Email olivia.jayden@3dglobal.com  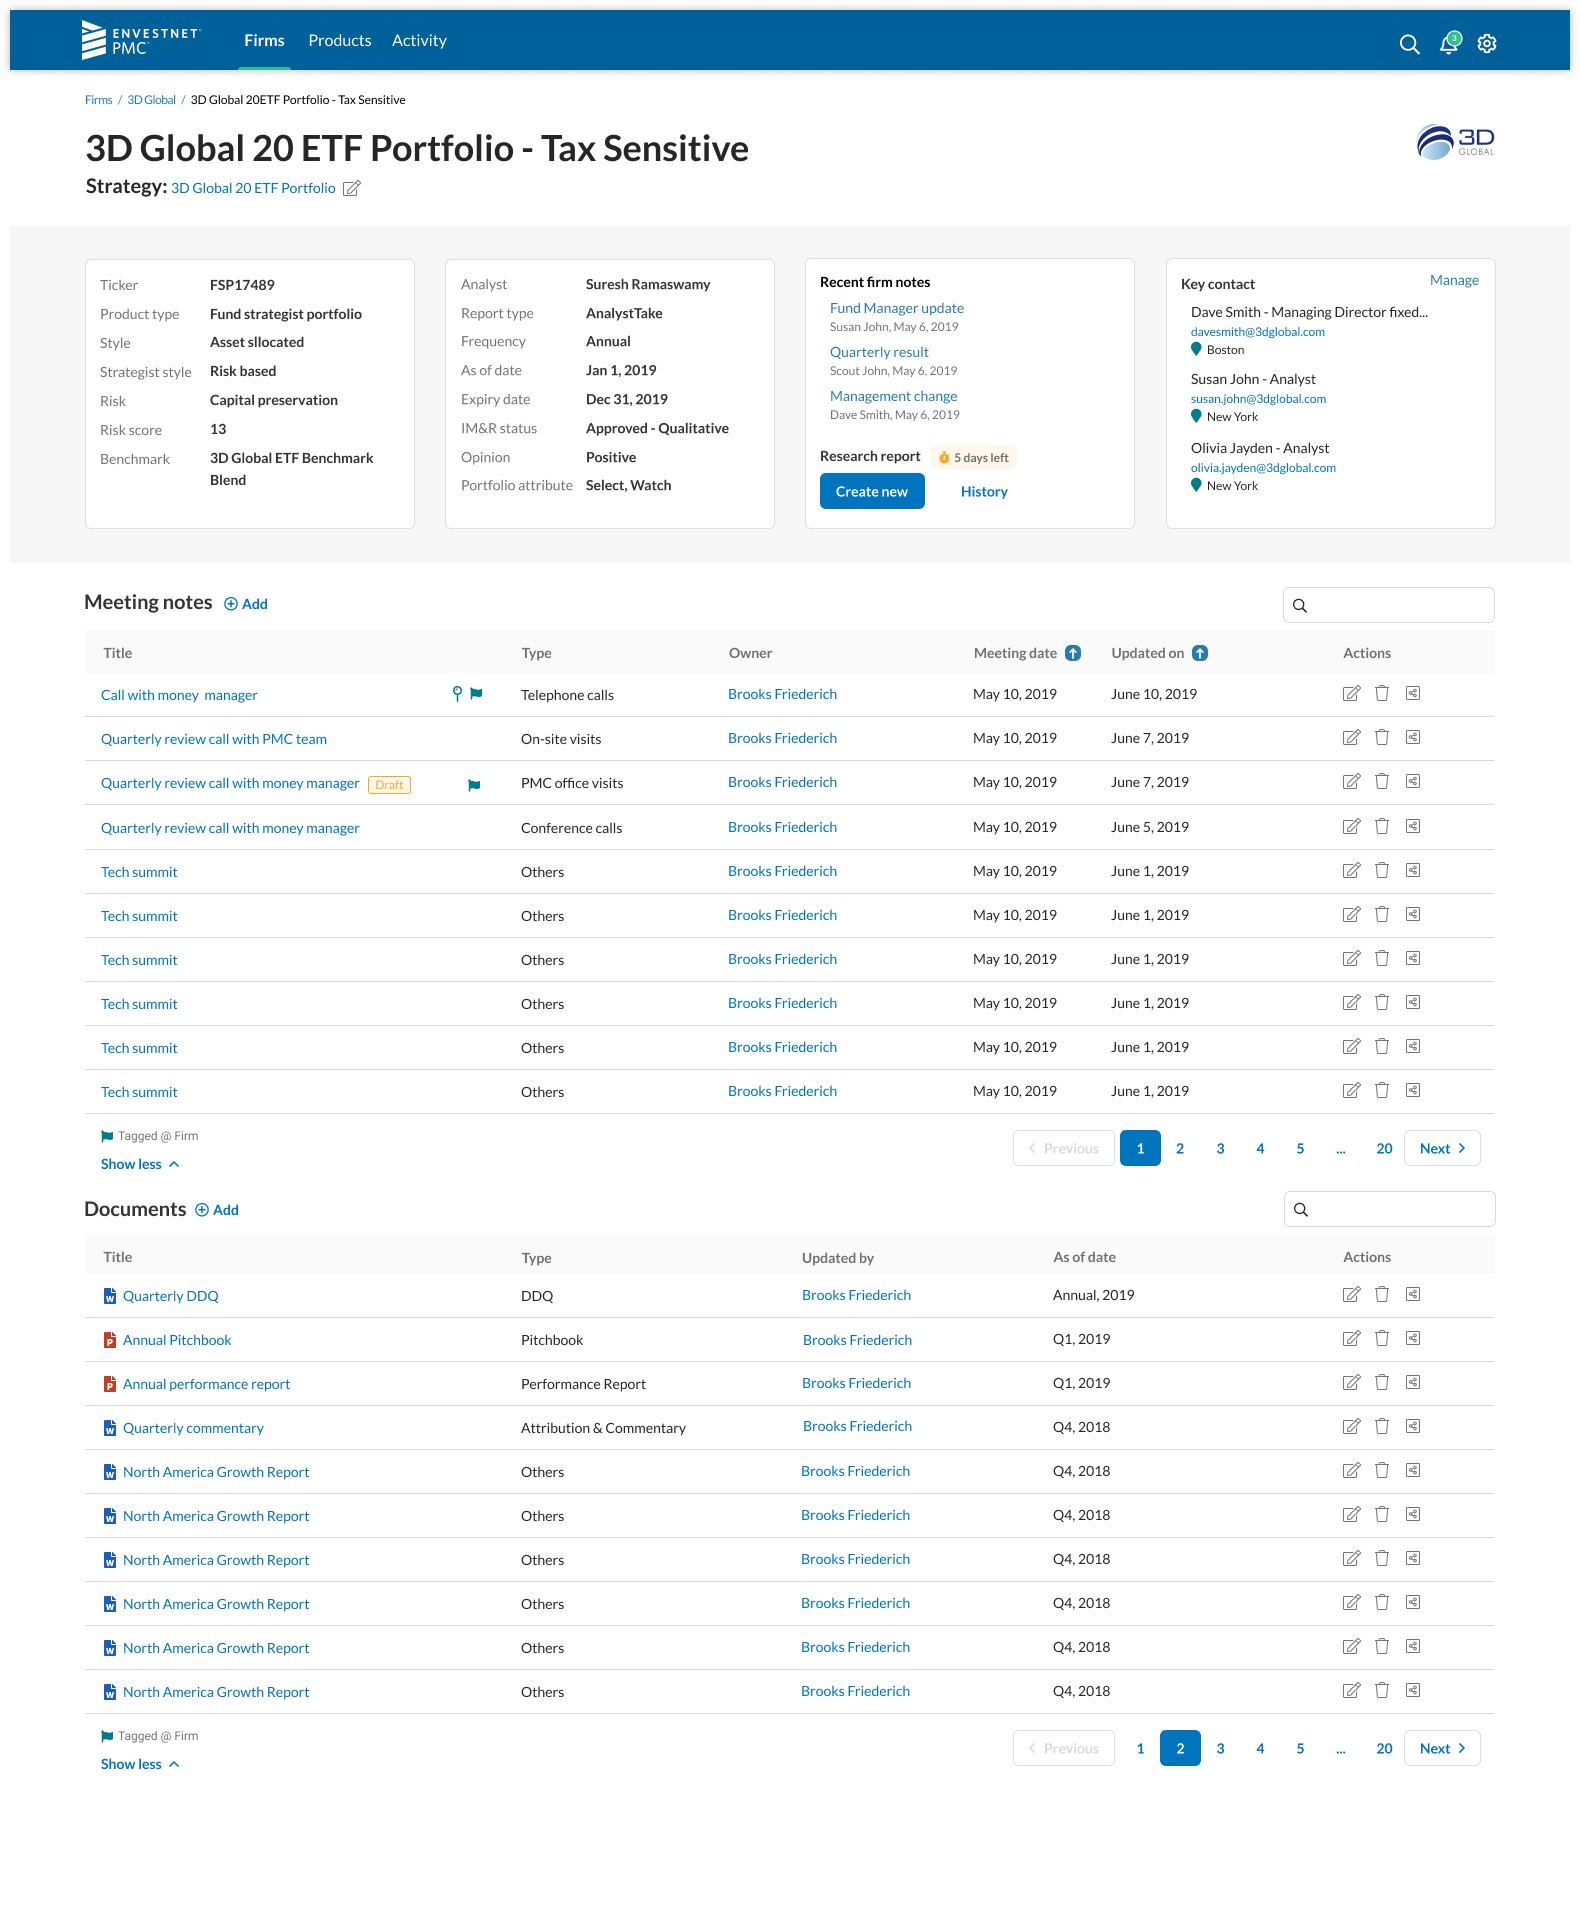[1263, 468]
